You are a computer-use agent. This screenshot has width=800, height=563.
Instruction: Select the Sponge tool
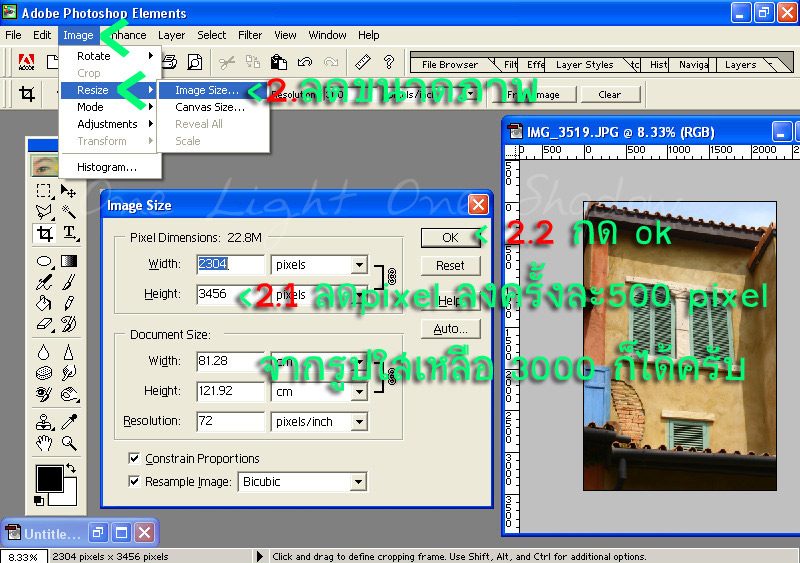coord(44,373)
